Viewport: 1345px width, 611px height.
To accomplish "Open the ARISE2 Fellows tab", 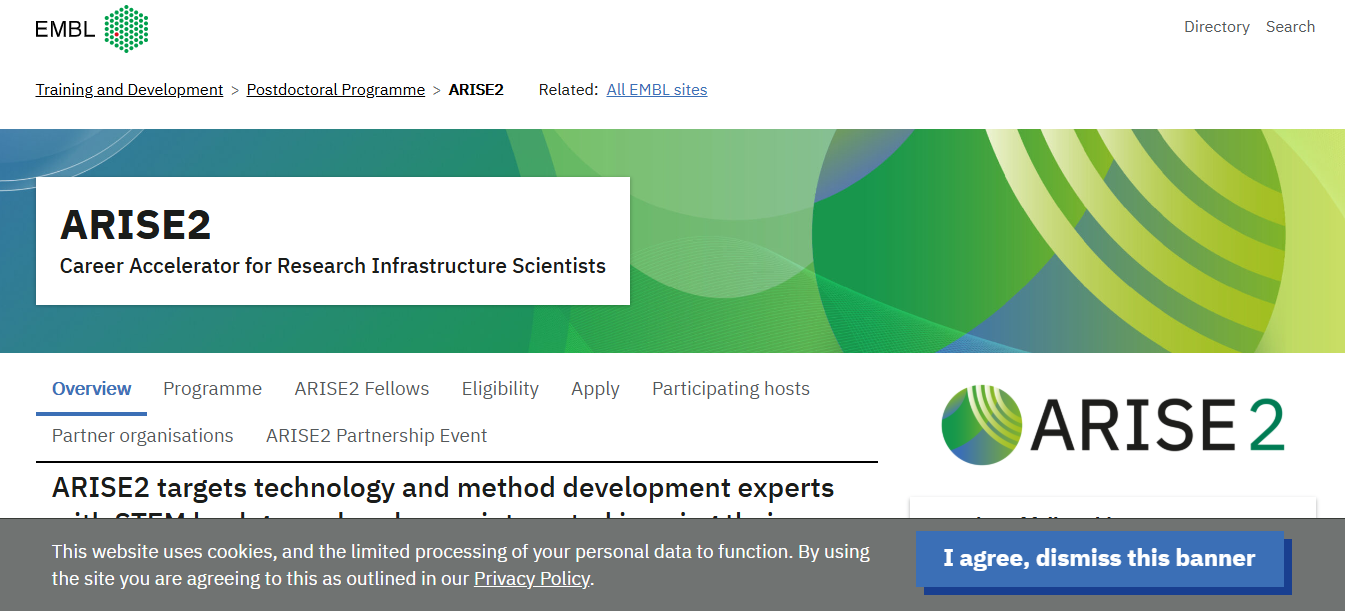I will 362,389.
